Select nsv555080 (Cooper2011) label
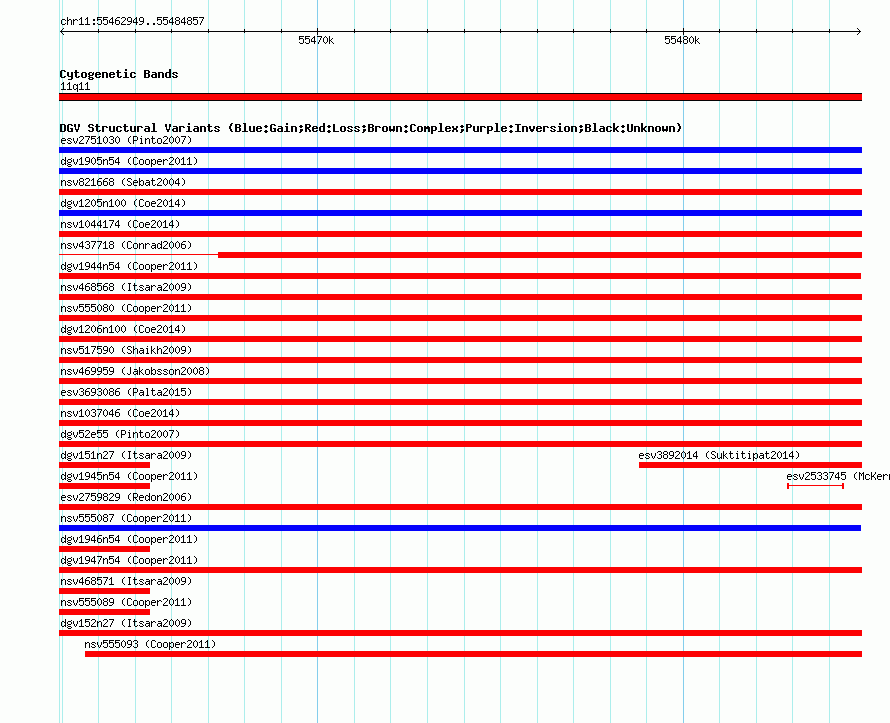The height and width of the screenshot is (723, 890). 126,308
